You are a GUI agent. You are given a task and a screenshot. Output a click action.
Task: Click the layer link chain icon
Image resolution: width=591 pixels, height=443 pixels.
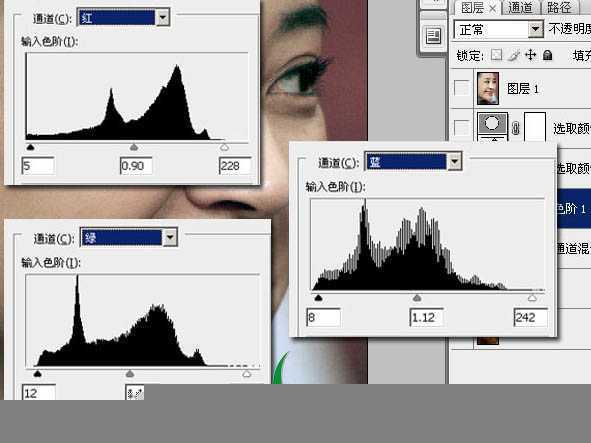516,128
